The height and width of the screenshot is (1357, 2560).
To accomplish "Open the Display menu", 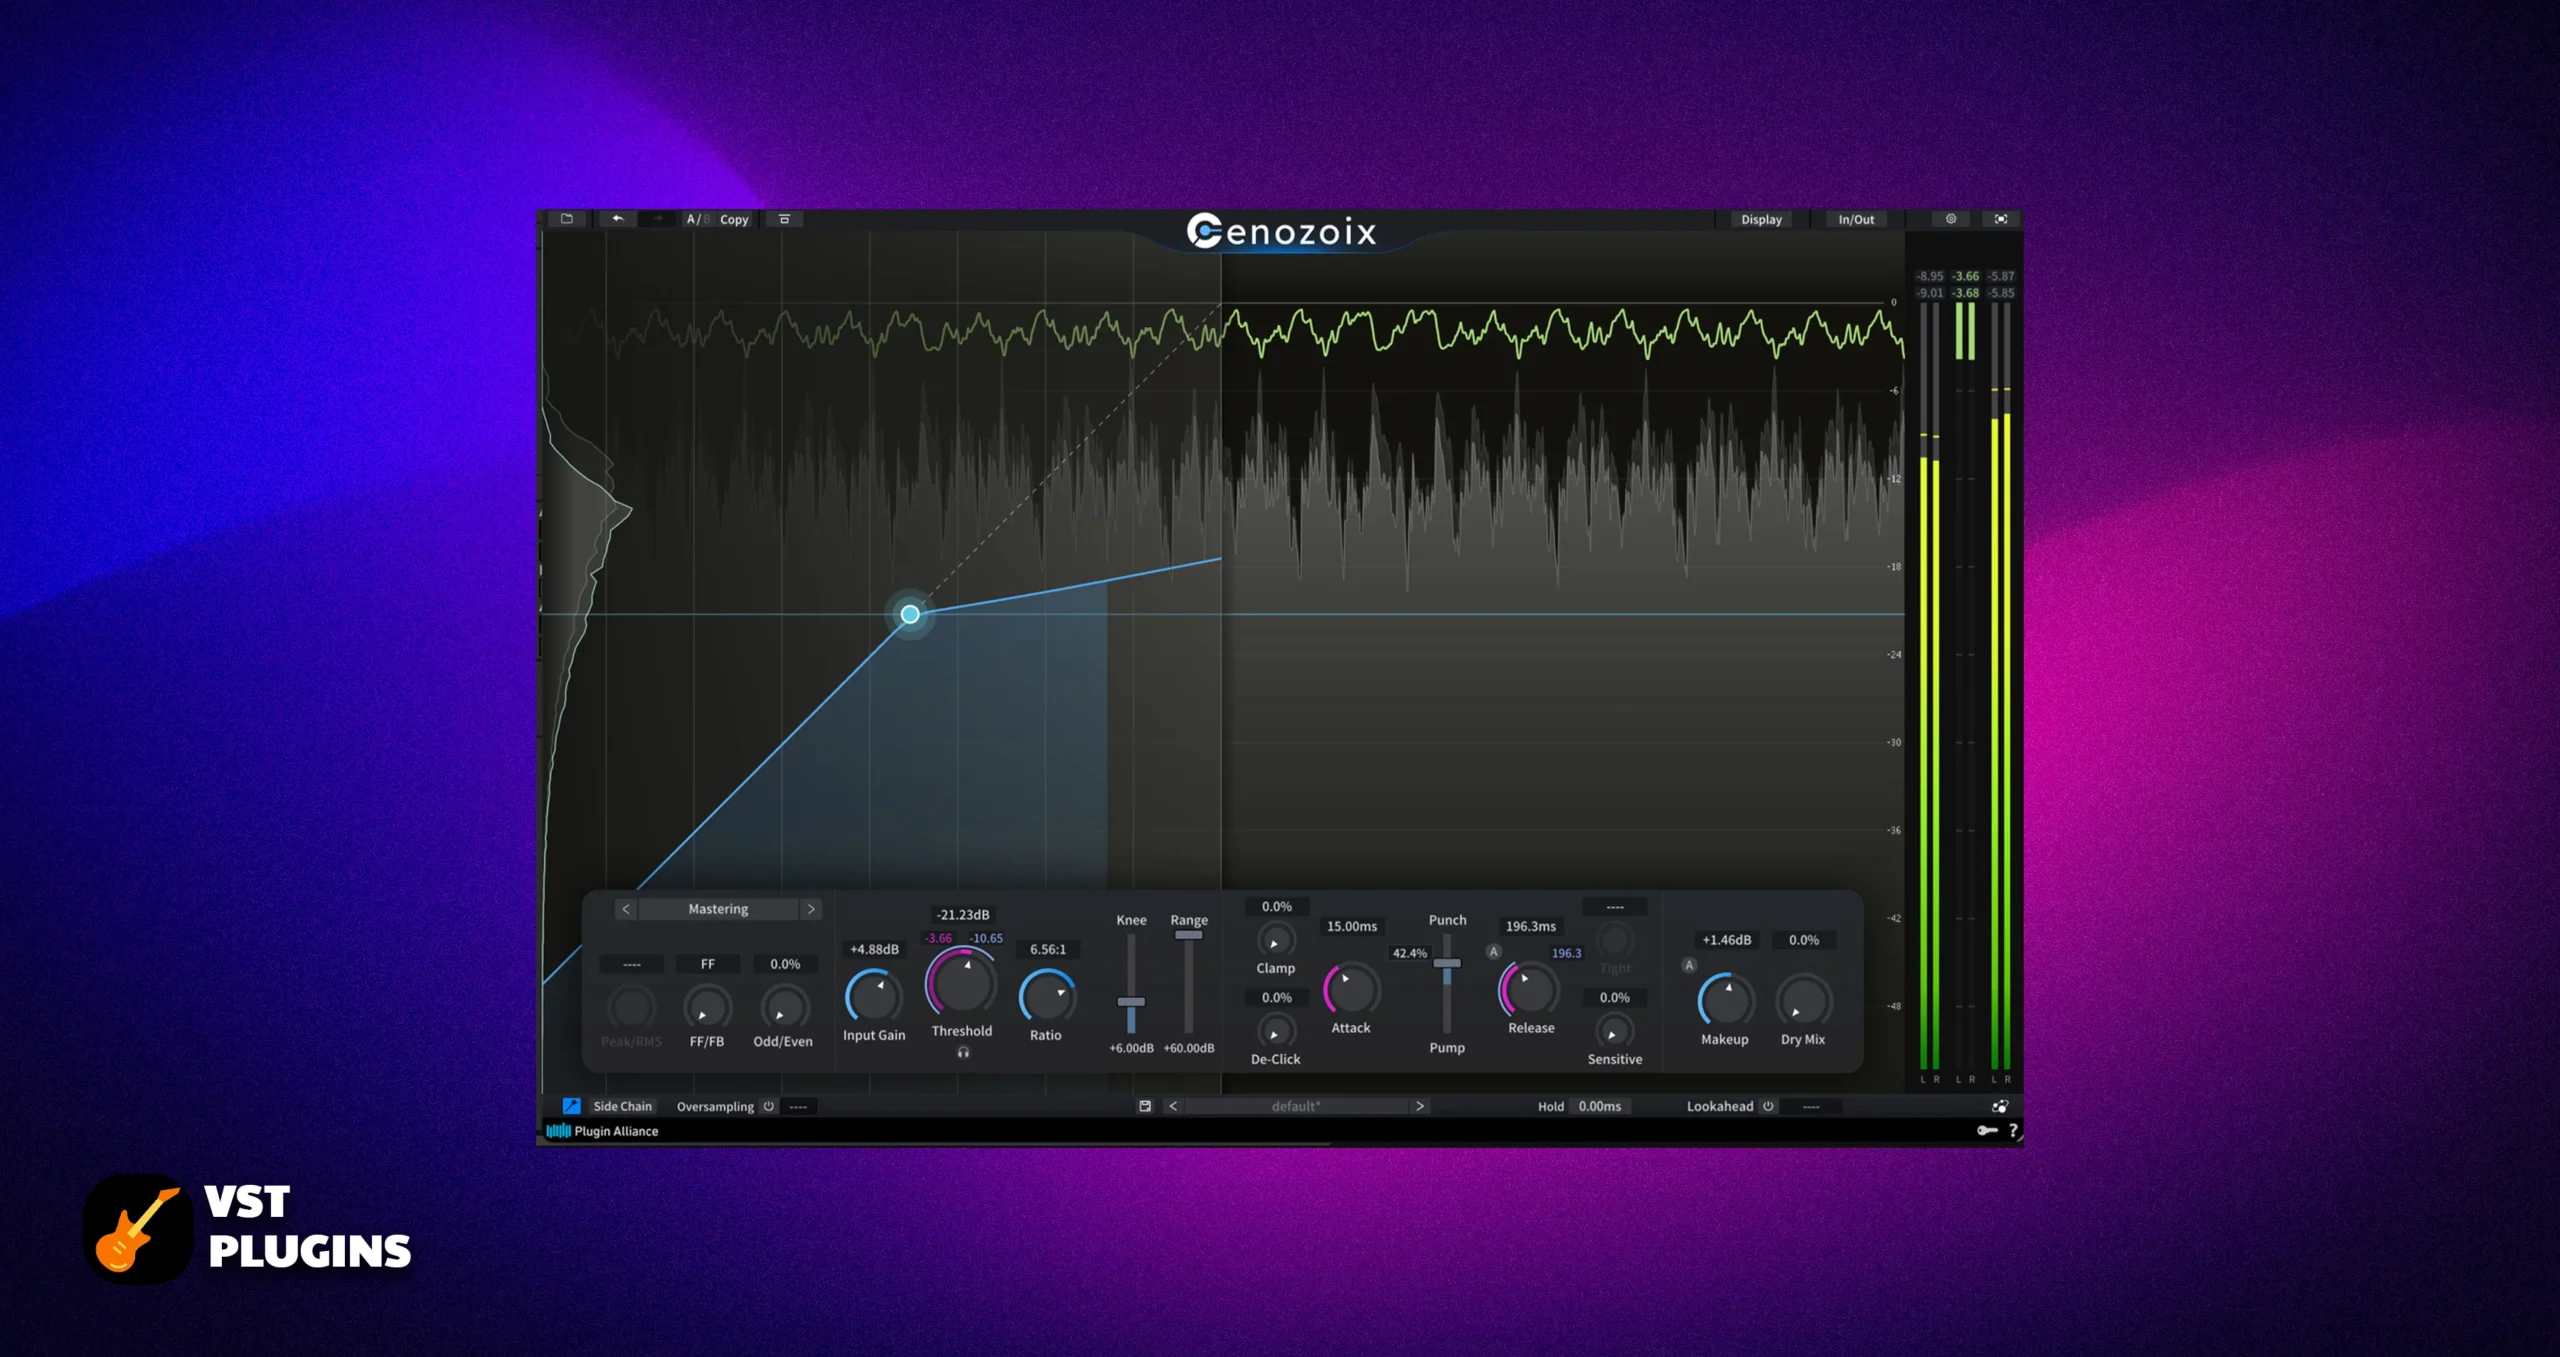I will point(1761,220).
